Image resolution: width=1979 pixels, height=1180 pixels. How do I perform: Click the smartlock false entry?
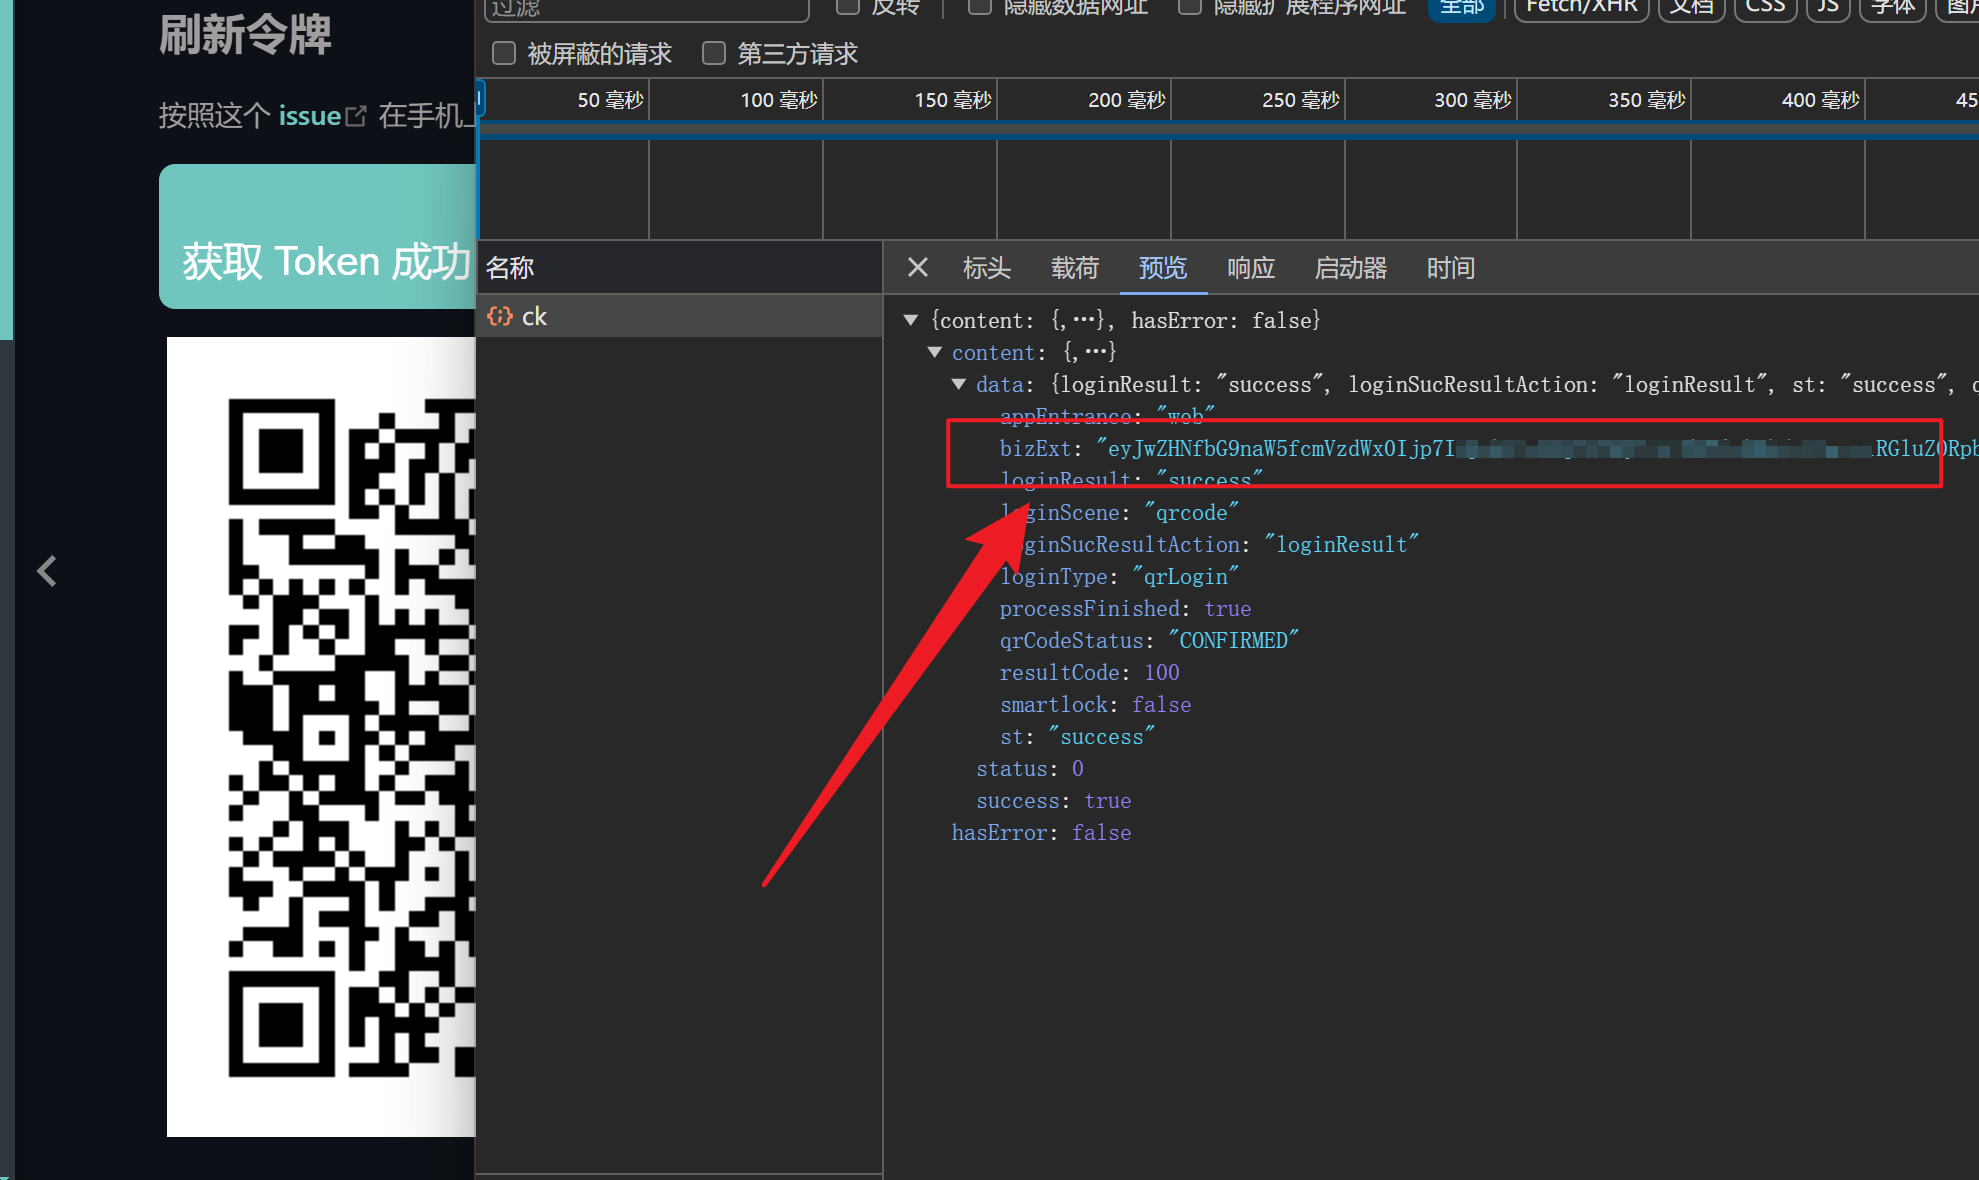pos(1095,704)
